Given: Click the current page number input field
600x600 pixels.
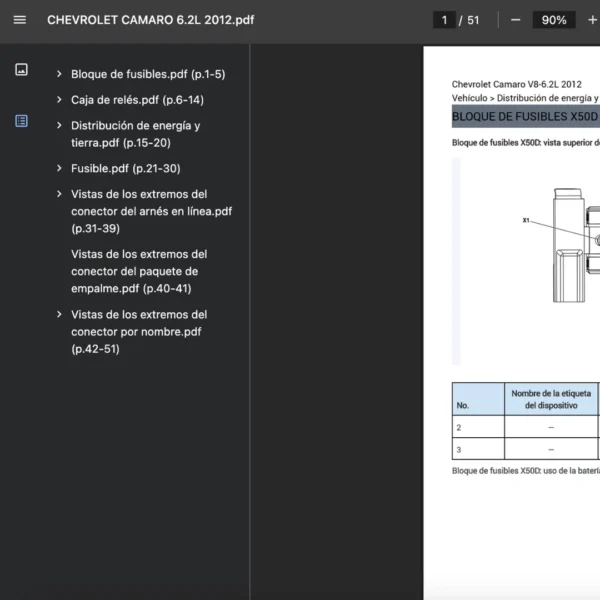Looking at the screenshot, I should pyautogui.click(x=443, y=20).
